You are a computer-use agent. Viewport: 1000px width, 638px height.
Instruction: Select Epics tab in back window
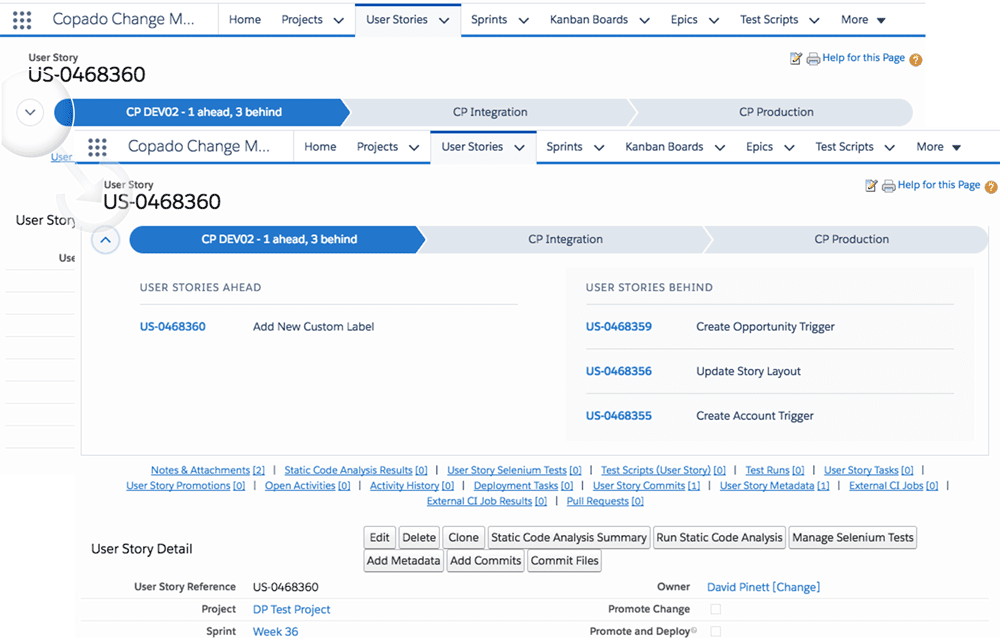pos(684,20)
